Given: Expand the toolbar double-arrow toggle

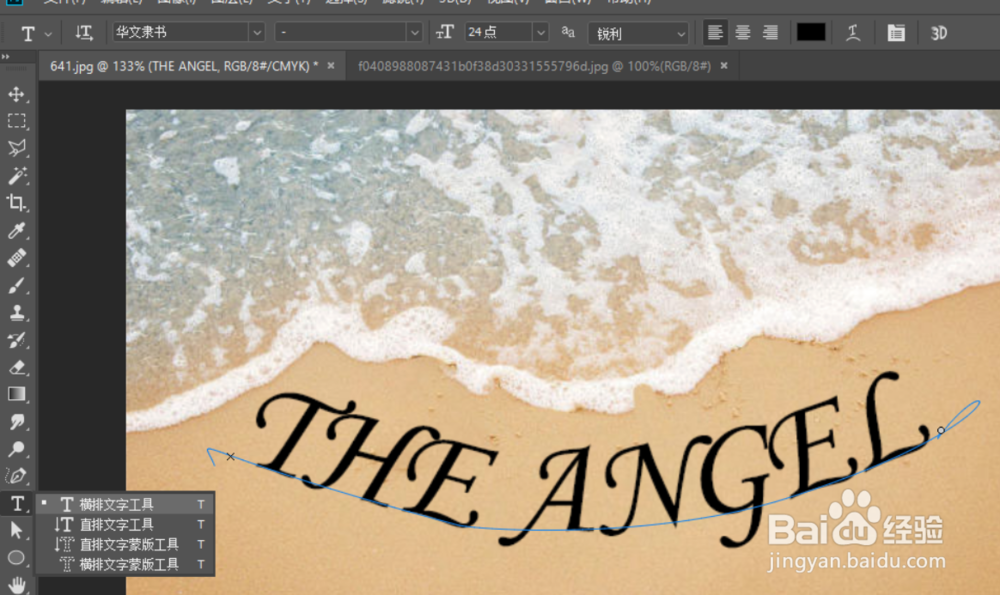Looking at the screenshot, I should 6,57.
